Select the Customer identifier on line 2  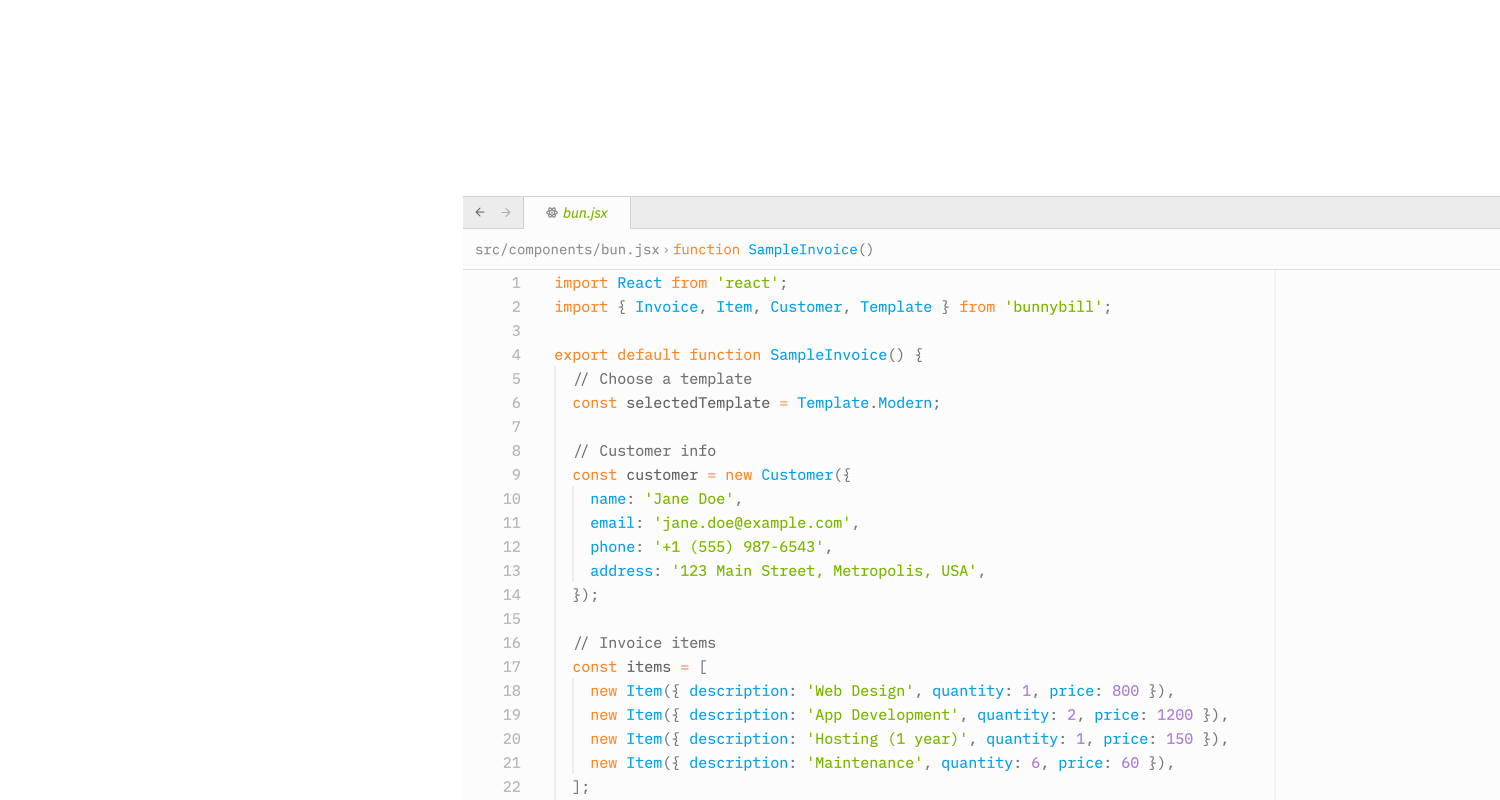coord(806,307)
